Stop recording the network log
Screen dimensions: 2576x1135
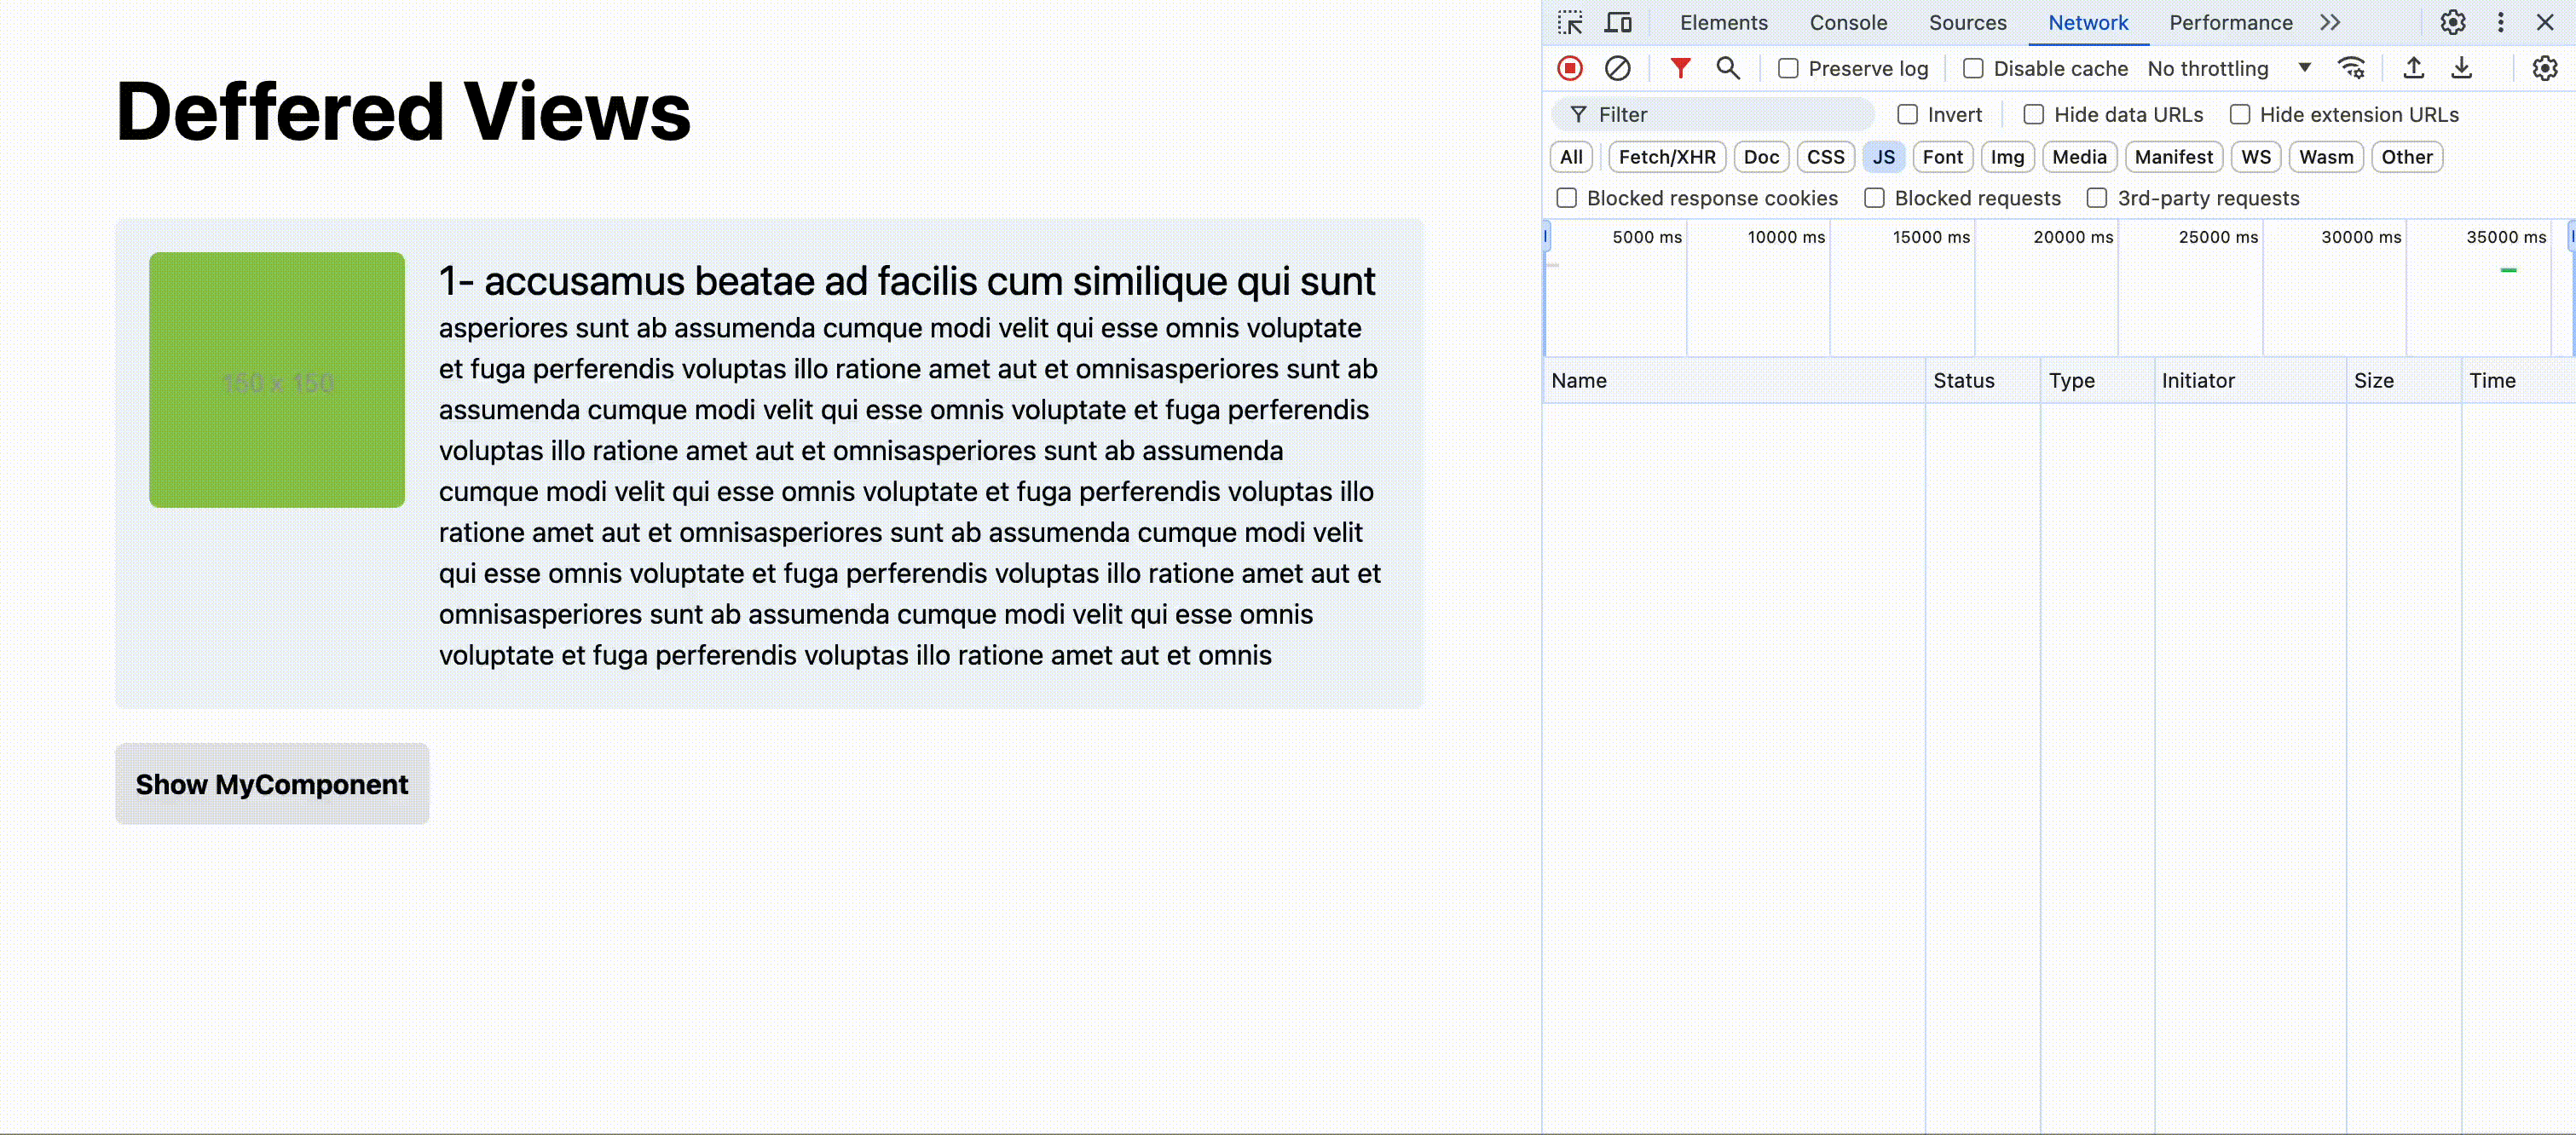pos(1570,68)
